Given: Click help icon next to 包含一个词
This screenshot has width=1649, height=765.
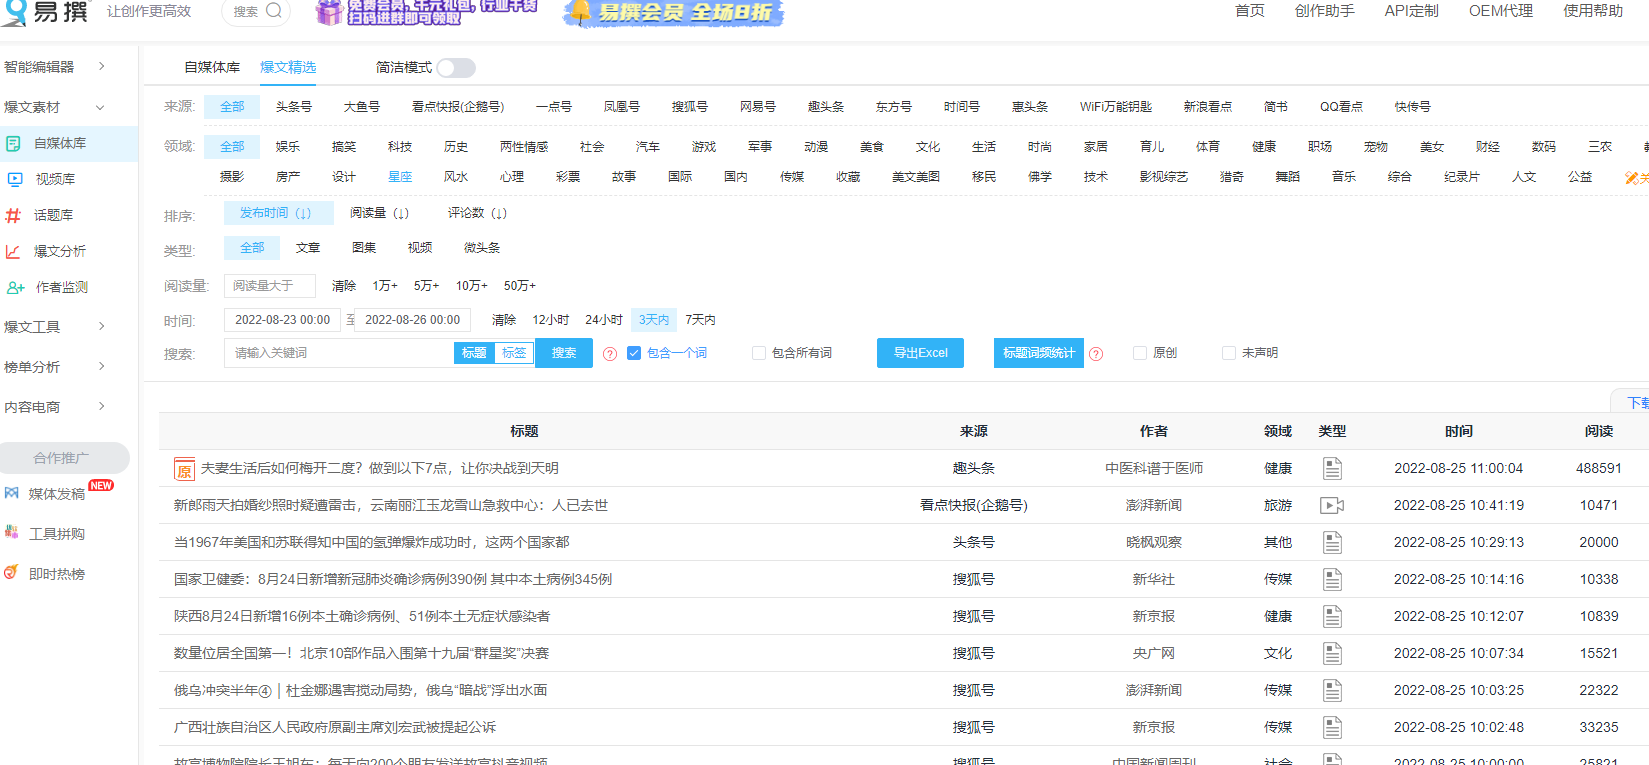Looking at the screenshot, I should [x=610, y=354].
